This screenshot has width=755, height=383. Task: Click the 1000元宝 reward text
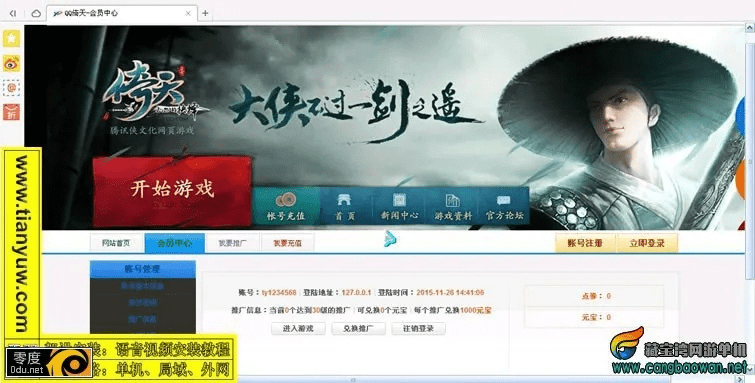[x=476, y=310]
